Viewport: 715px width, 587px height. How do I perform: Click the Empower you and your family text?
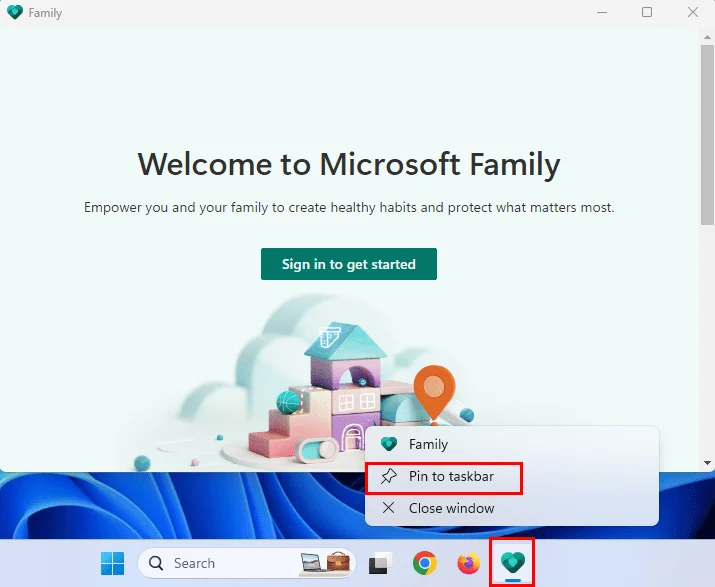pyautogui.click(x=349, y=208)
